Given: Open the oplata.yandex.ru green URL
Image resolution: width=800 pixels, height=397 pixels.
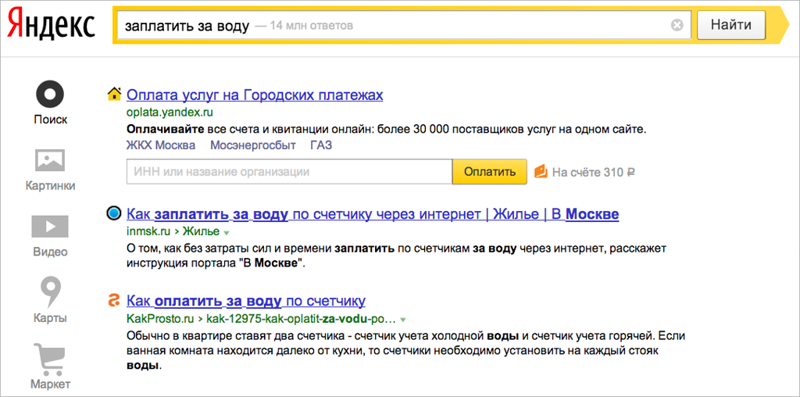Looking at the screenshot, I should [x=169, y=112].
